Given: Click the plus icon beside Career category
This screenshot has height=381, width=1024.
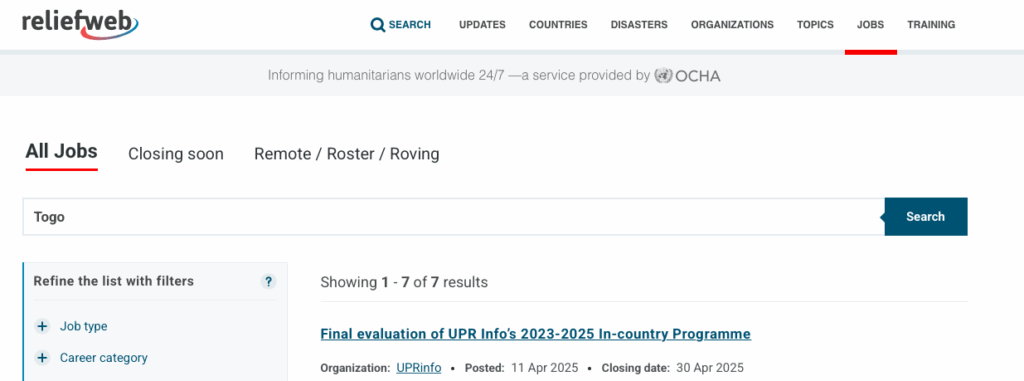Looking at the screenshot, I should [x=42, y=357].
